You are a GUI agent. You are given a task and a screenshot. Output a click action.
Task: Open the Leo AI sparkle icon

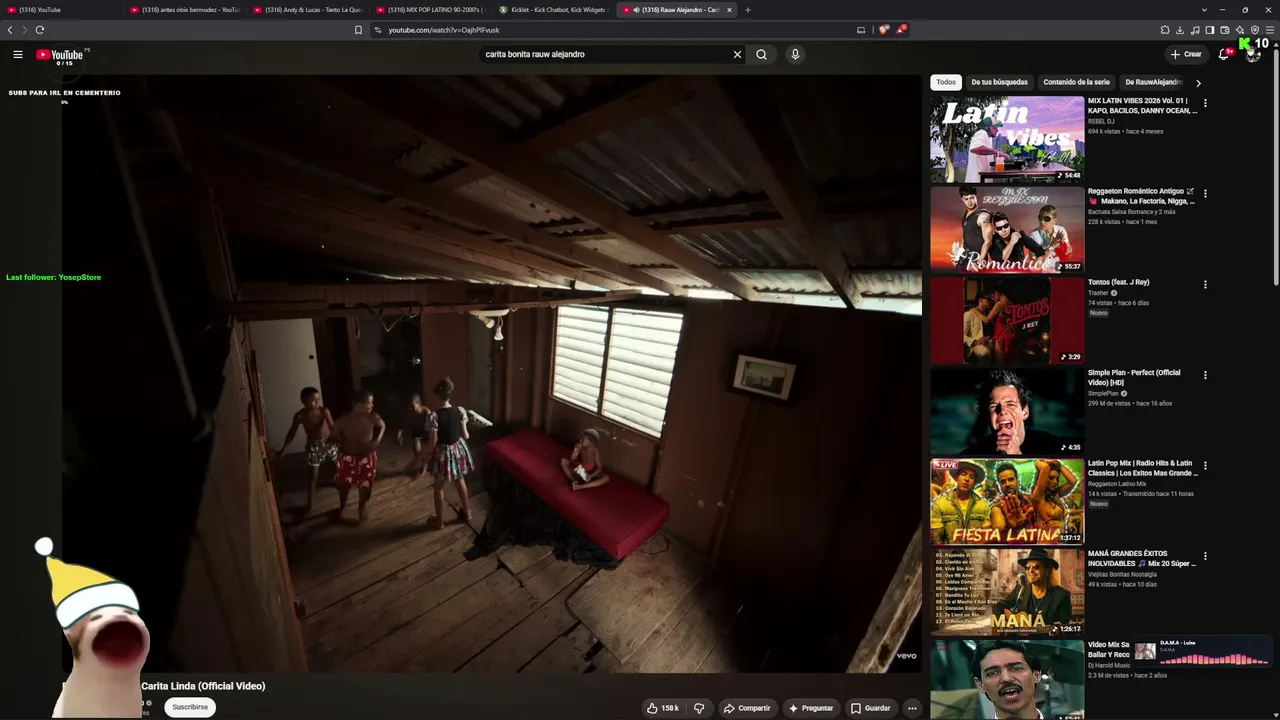tap(1240, 30)
